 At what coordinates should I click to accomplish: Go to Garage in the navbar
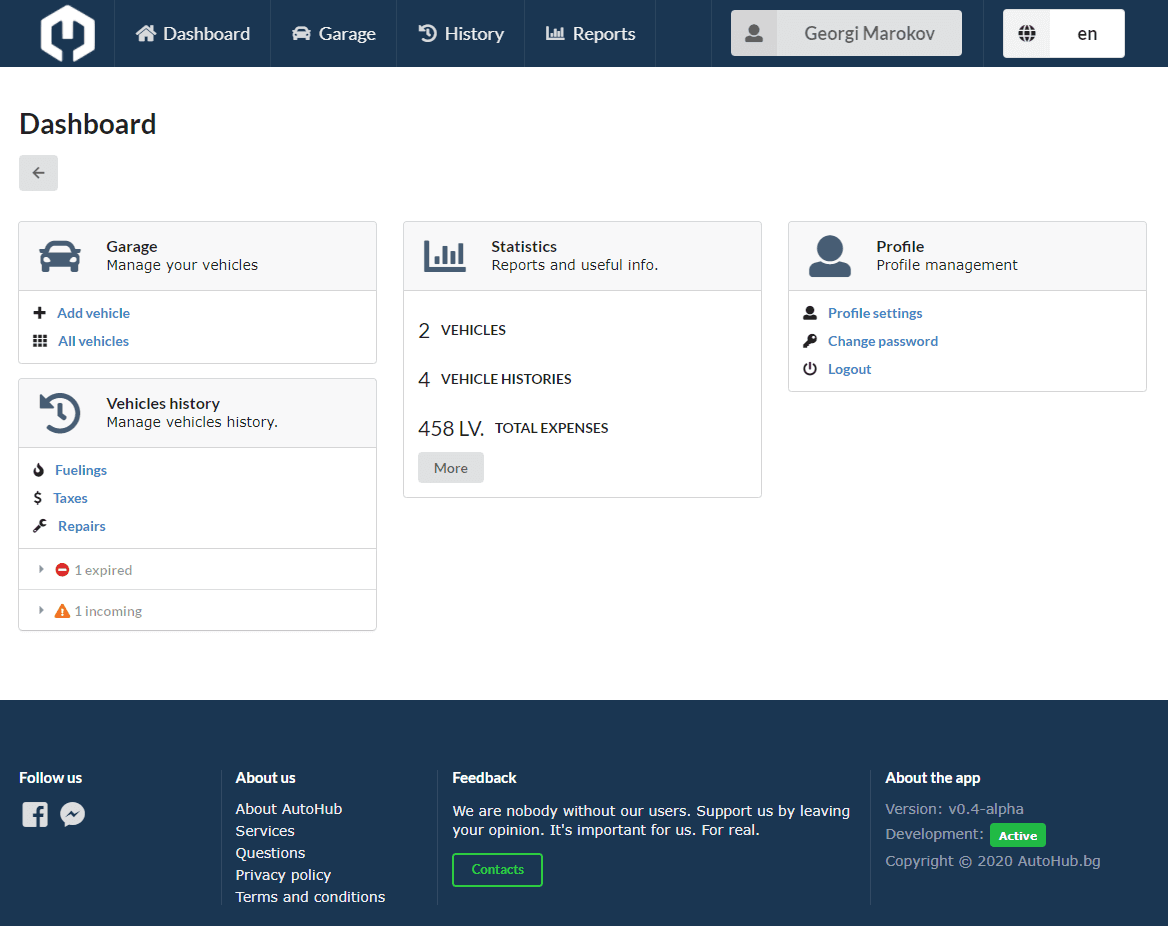coord(333,34)
